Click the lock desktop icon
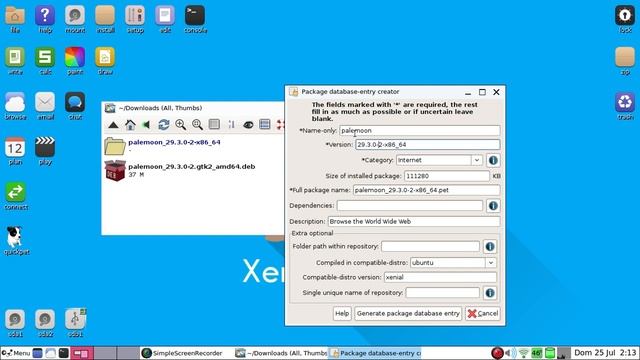Image resolution: width=640 pixels, height=360 pixels. click(x=625, y=19)
